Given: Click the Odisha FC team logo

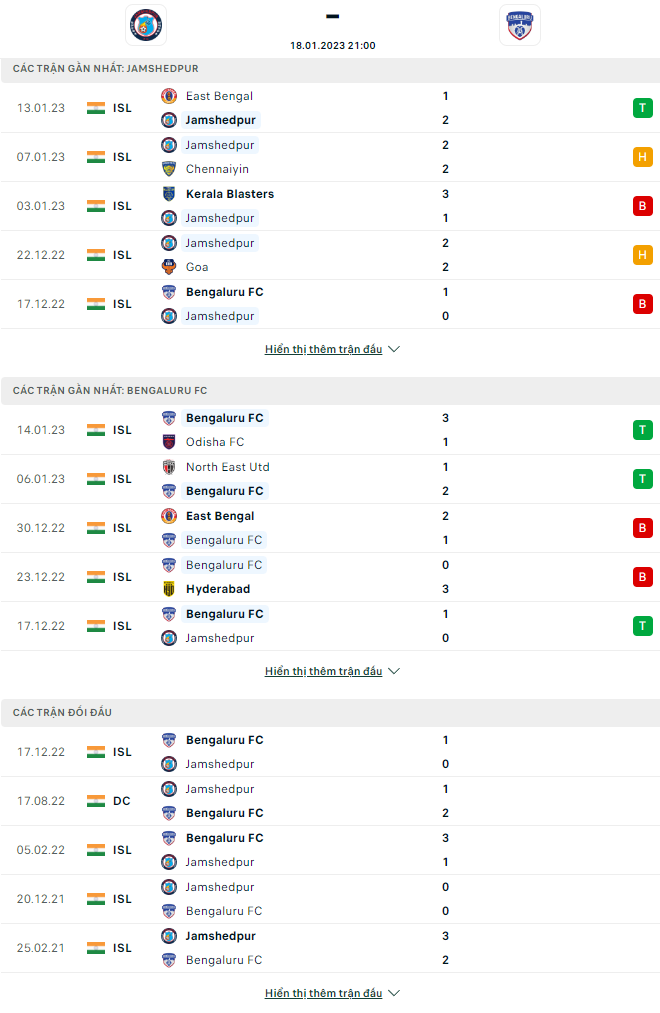Looking at the screenshot, I should [169, 442].
